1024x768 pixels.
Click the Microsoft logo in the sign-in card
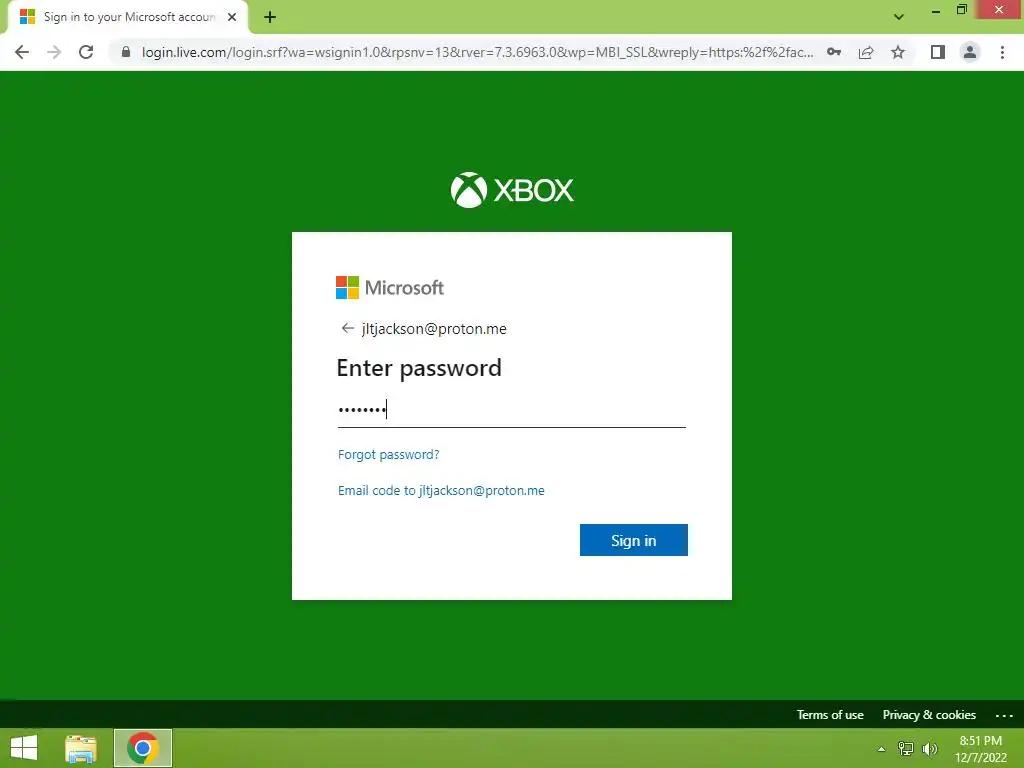(x=390, y=287)
